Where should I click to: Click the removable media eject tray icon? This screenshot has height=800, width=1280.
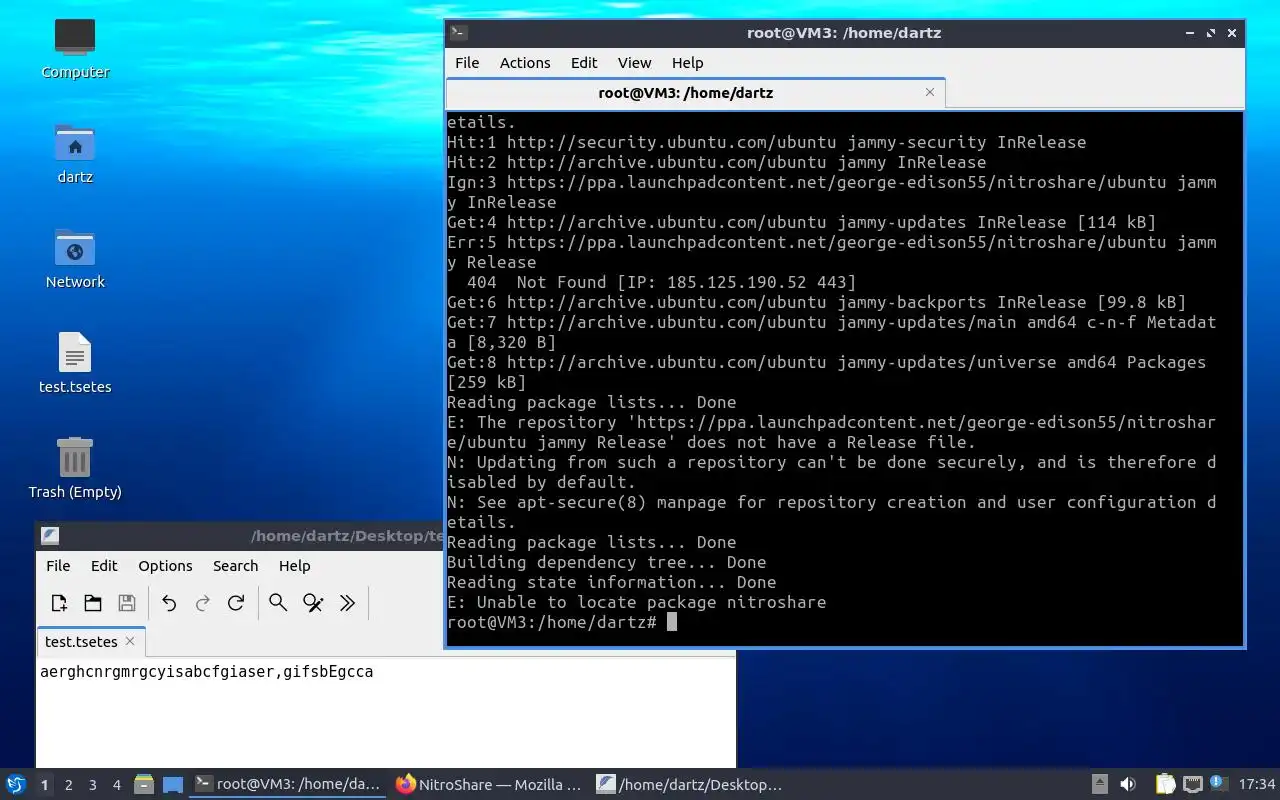(1099, 785)
